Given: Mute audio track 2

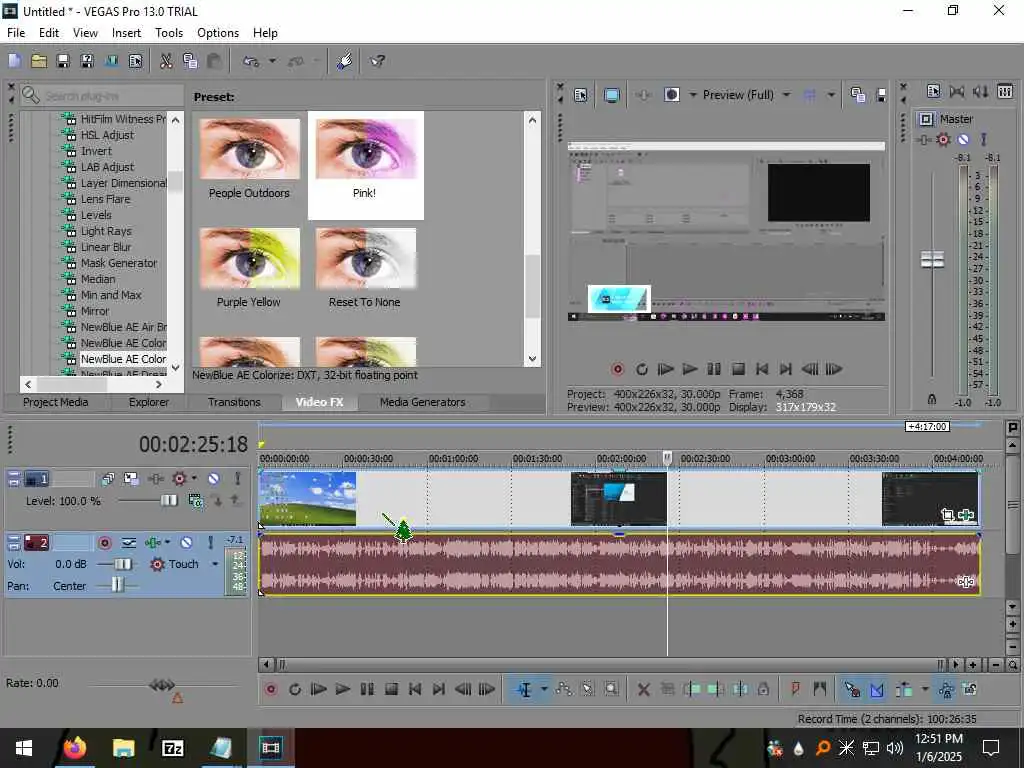Looking at the screenshot, I should [186, 543].
